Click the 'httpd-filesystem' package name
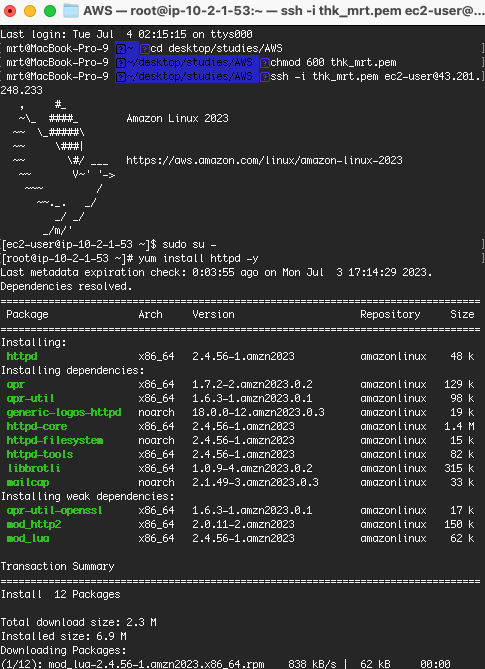 55,440
